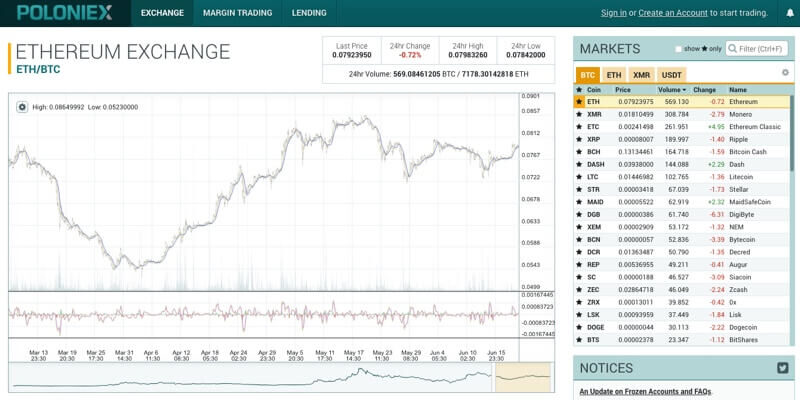This screenshot has height=400, width=800.
Task: Click the ETH/BTC pair label
Action: (x=38, y=70)
